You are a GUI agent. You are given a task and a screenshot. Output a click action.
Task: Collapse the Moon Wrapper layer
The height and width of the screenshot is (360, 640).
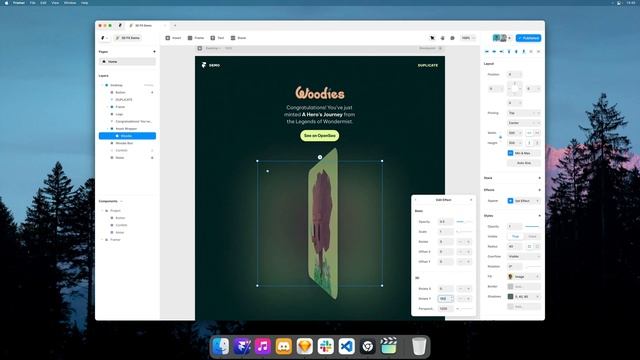tap(107, 129)
